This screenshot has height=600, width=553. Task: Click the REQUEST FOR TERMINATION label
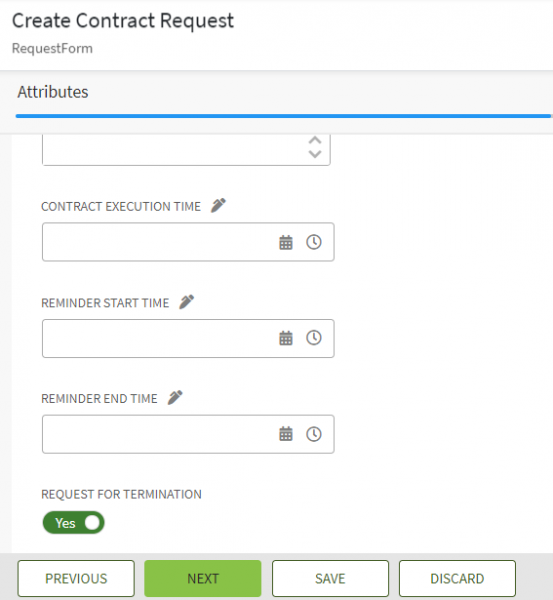coord(121,494)
